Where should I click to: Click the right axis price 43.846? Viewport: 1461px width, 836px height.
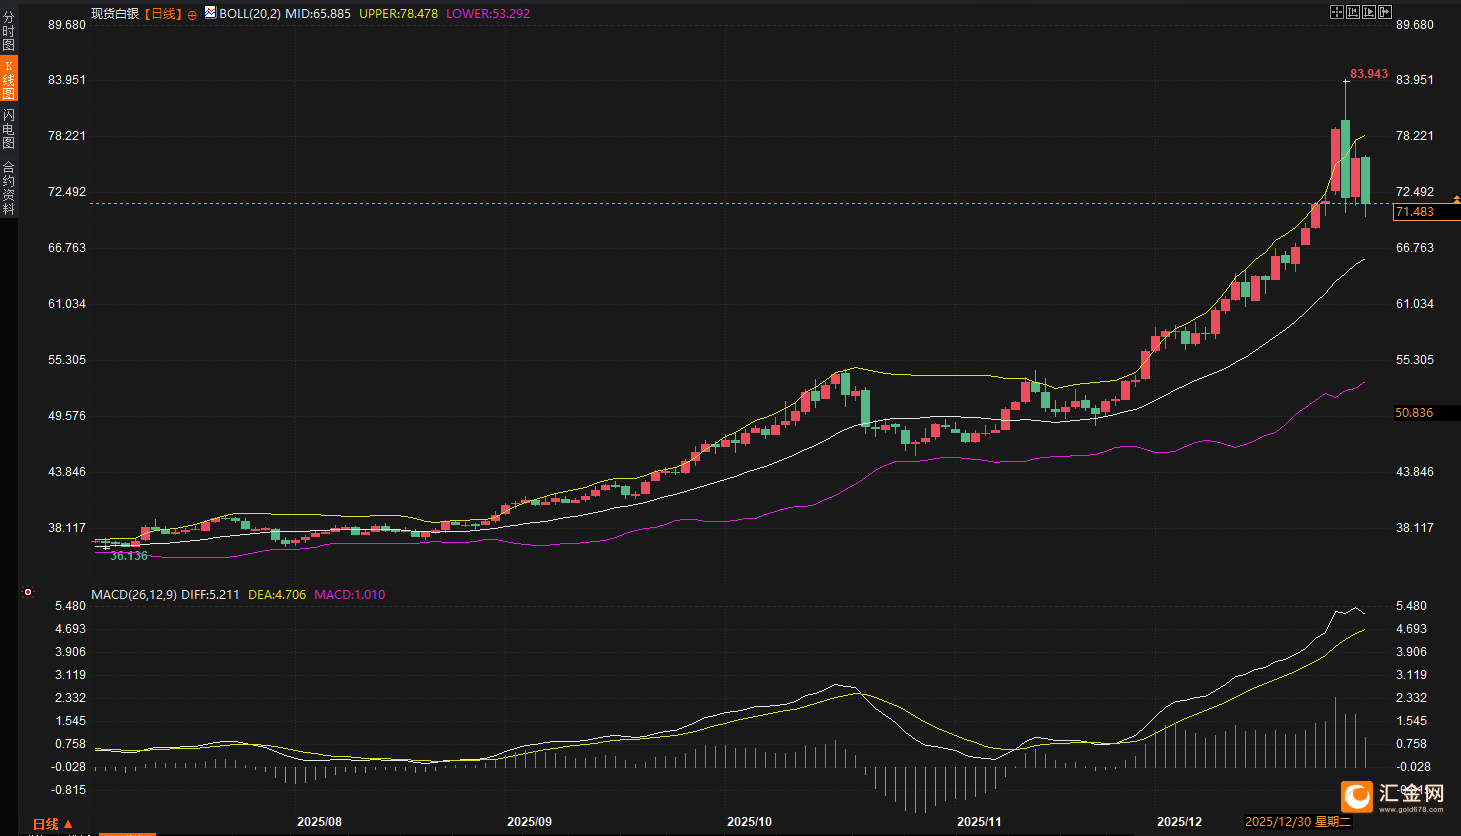[x=1415, y=472]
